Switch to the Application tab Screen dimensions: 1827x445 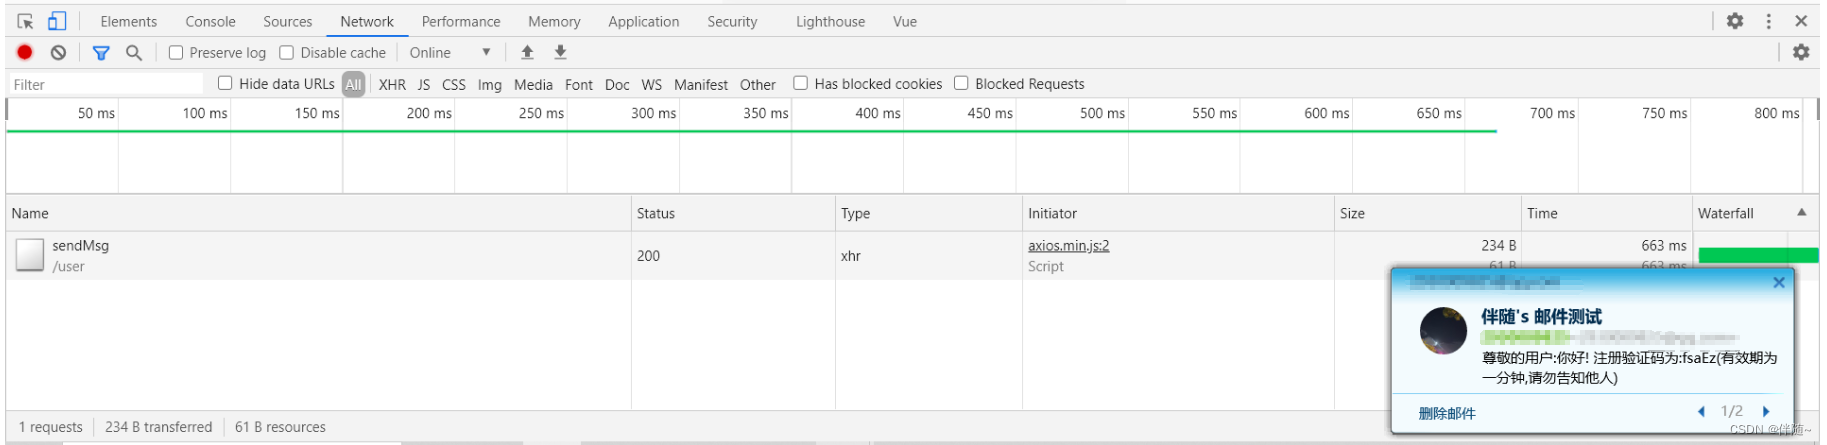tap(643, 21)
